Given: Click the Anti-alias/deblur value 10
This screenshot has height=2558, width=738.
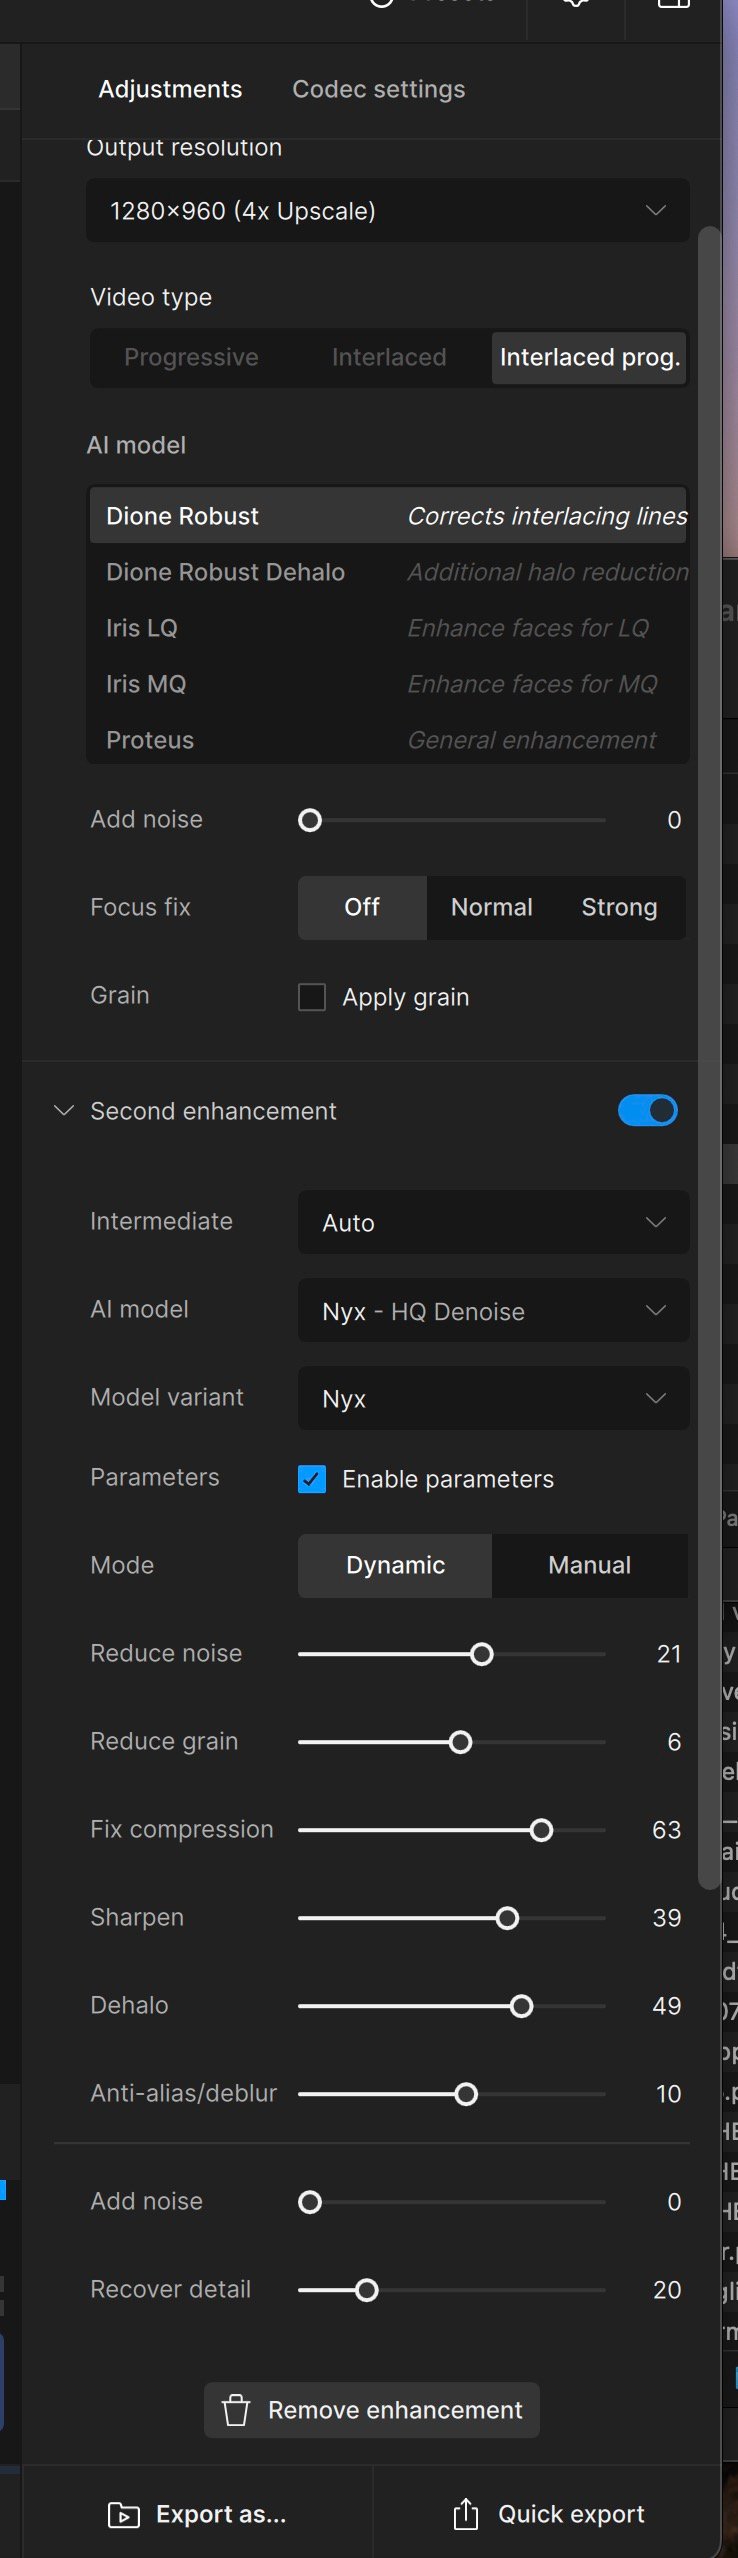Looking at the screenshot, I should tap(668, 2095).
